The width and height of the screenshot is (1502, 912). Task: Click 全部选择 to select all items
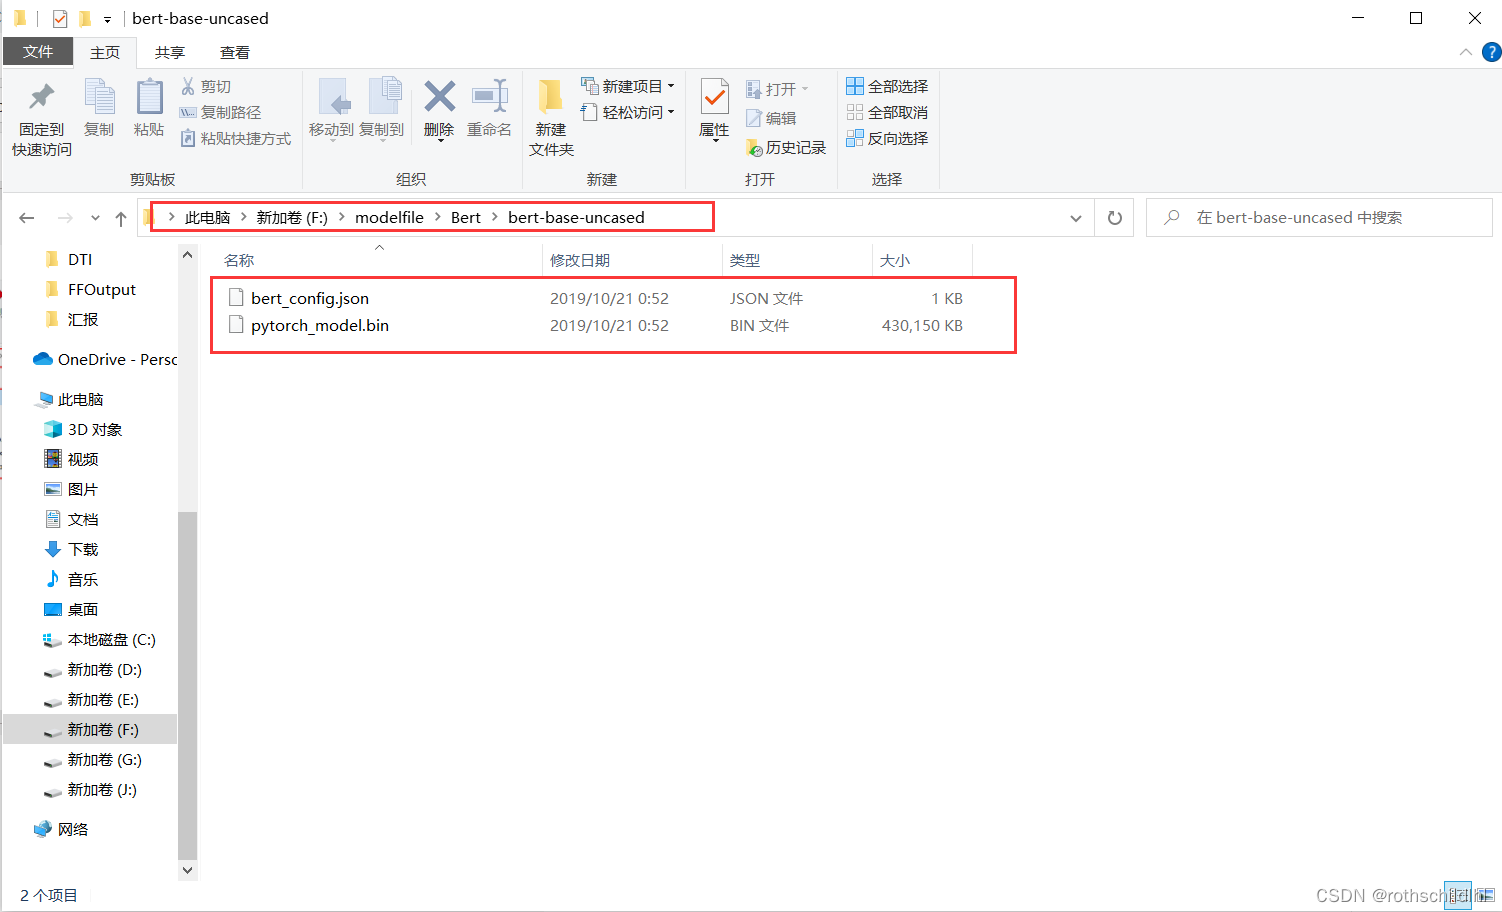[886, 86]
